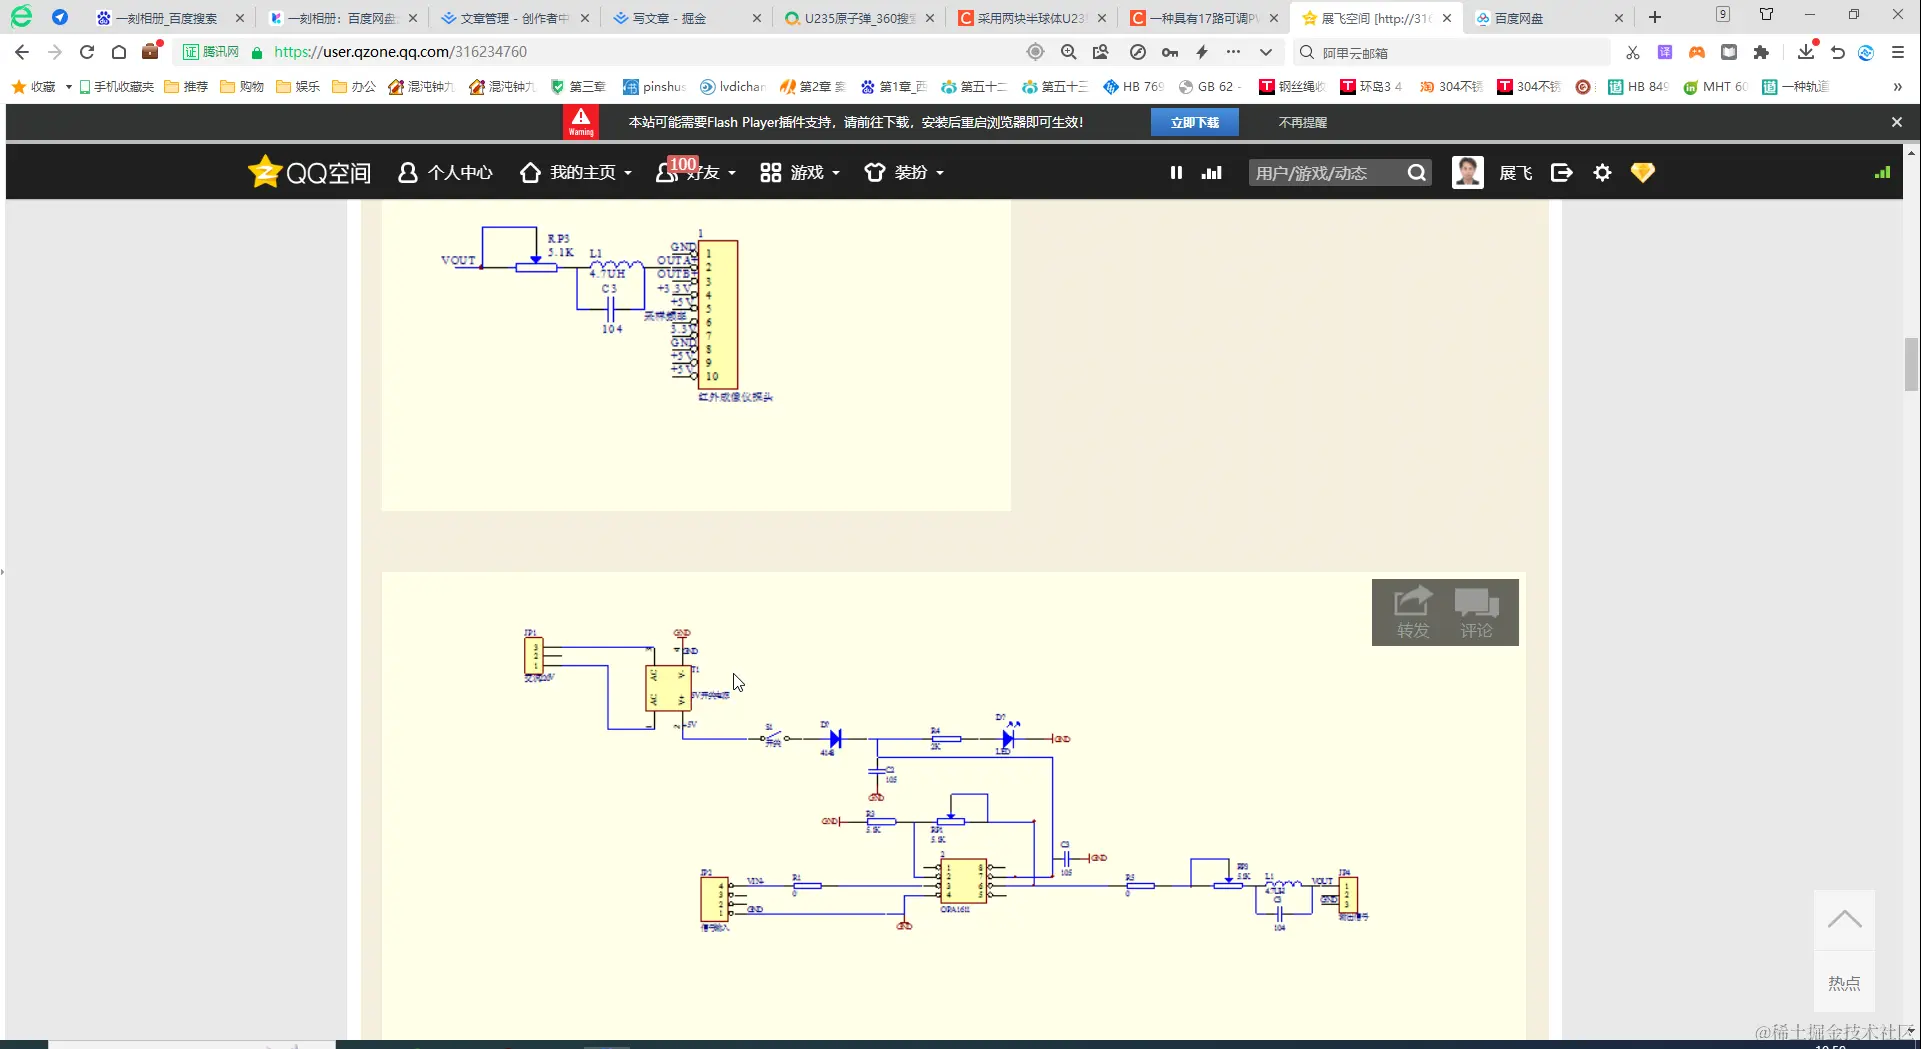Pause the Qzone background music
The height and width of the screenshot is (1049, 1921).
(1176, 173)
